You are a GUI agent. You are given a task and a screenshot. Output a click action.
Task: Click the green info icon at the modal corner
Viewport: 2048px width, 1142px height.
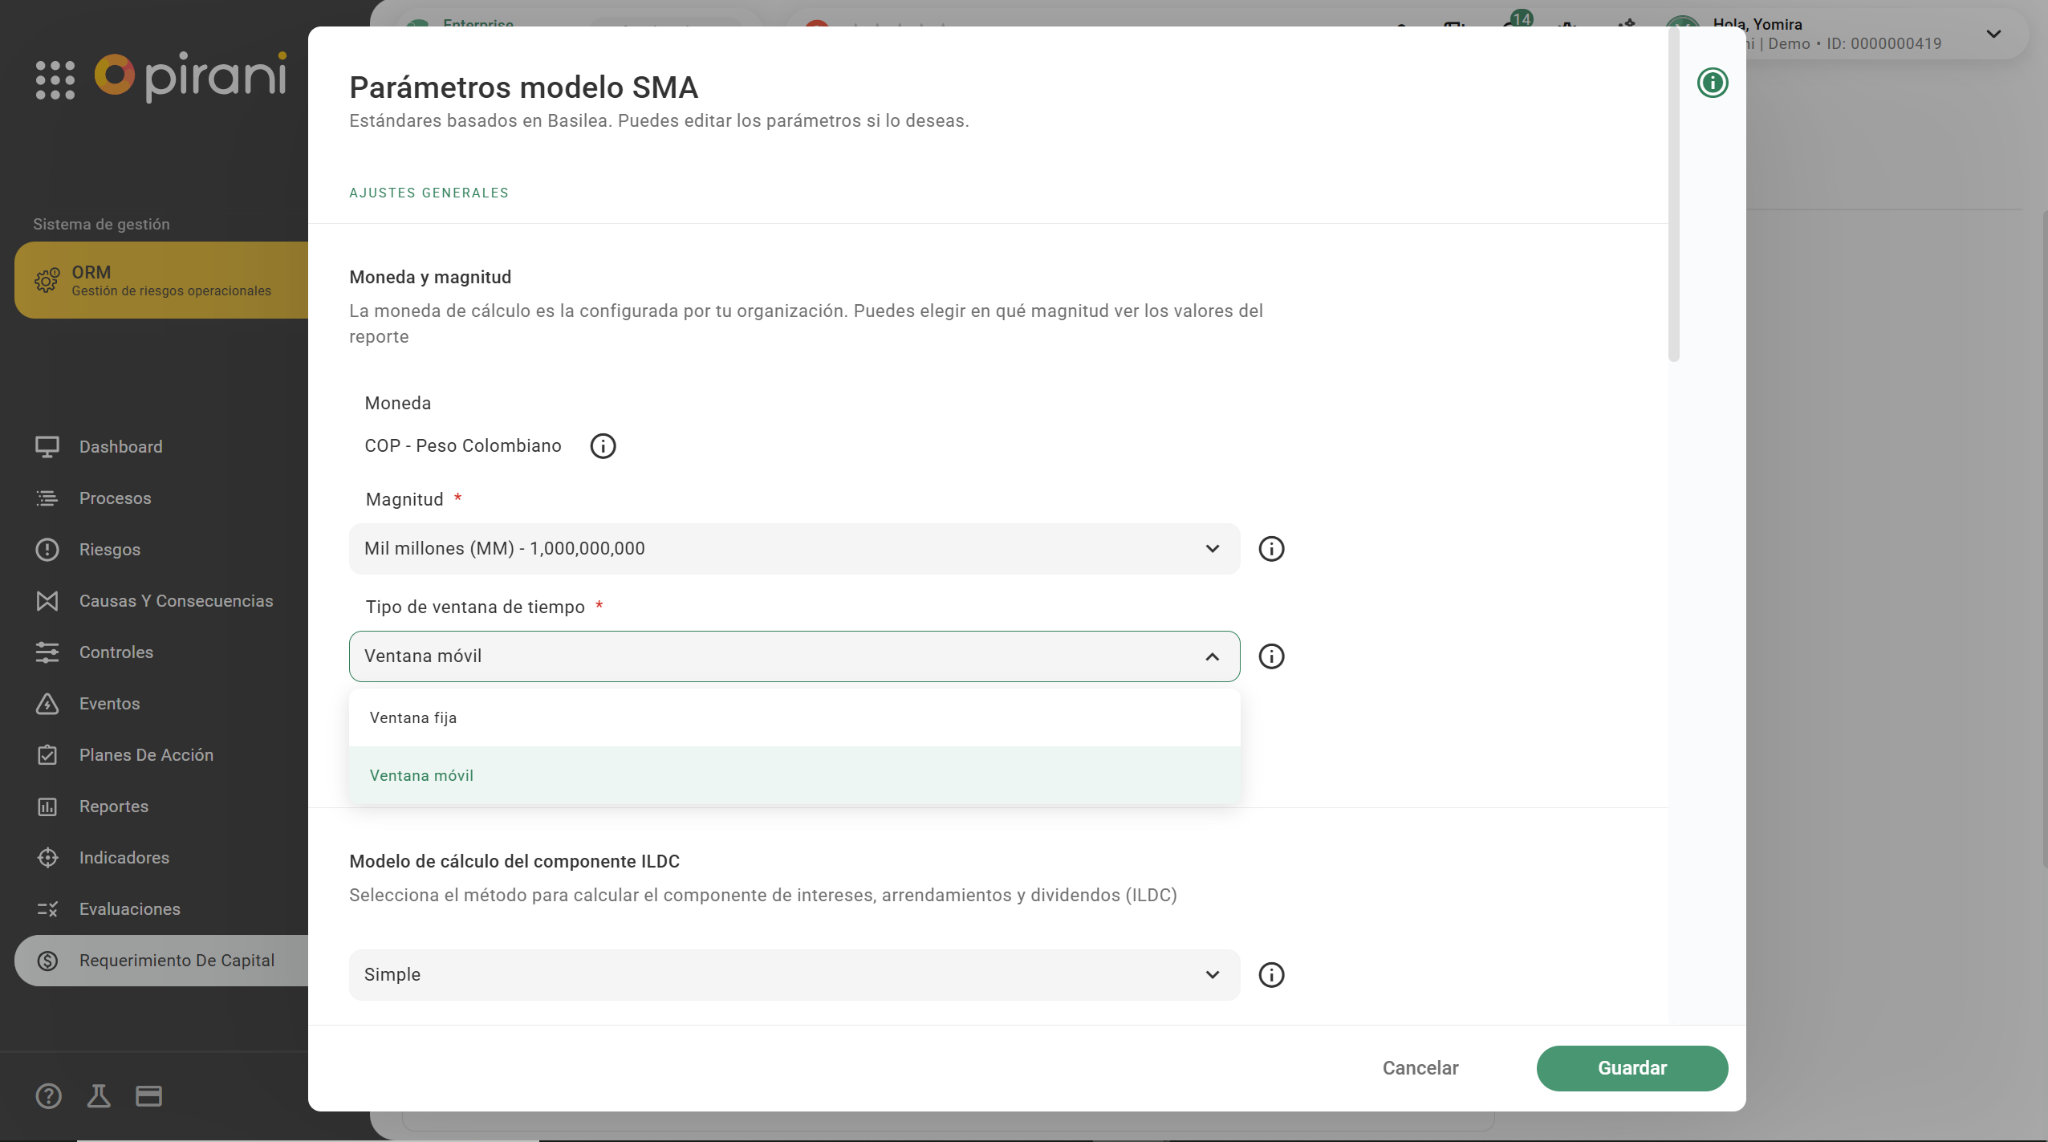point(1712,83)
